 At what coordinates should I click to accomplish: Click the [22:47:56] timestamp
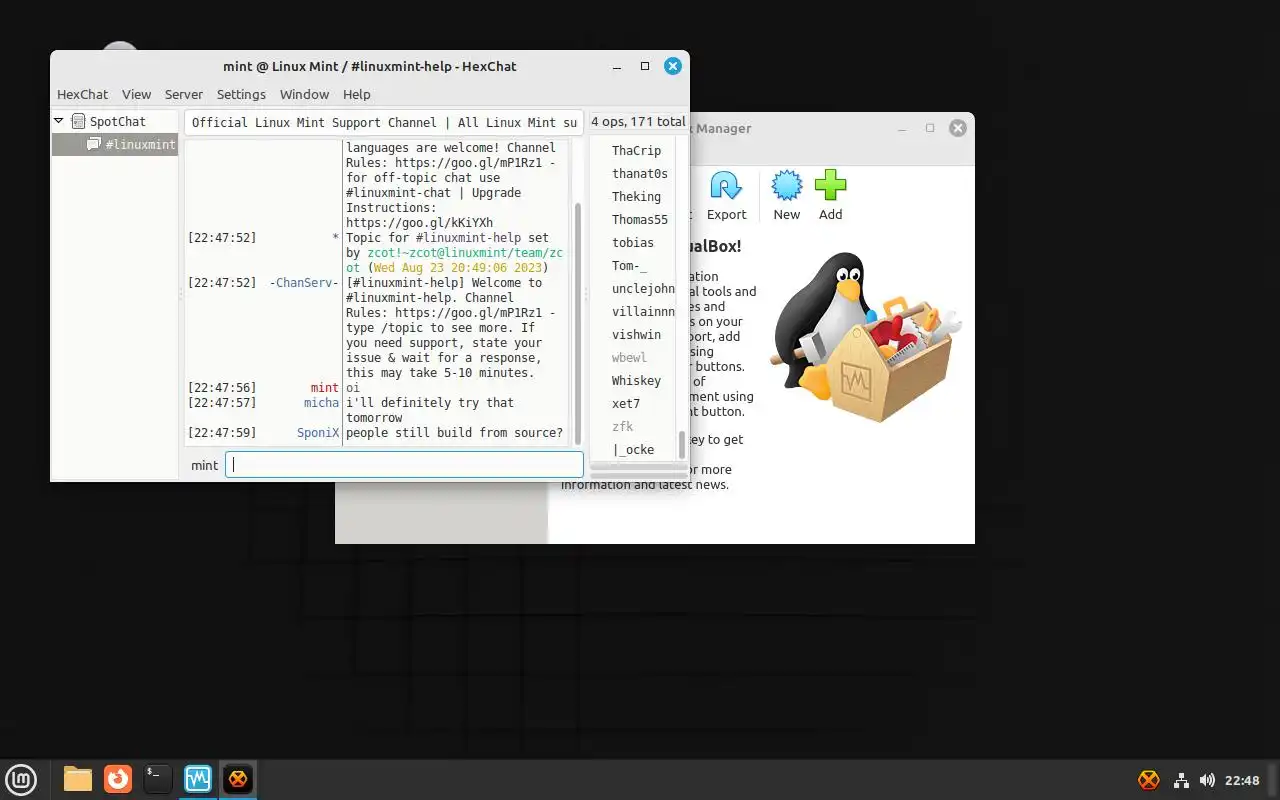coord(222,388)
